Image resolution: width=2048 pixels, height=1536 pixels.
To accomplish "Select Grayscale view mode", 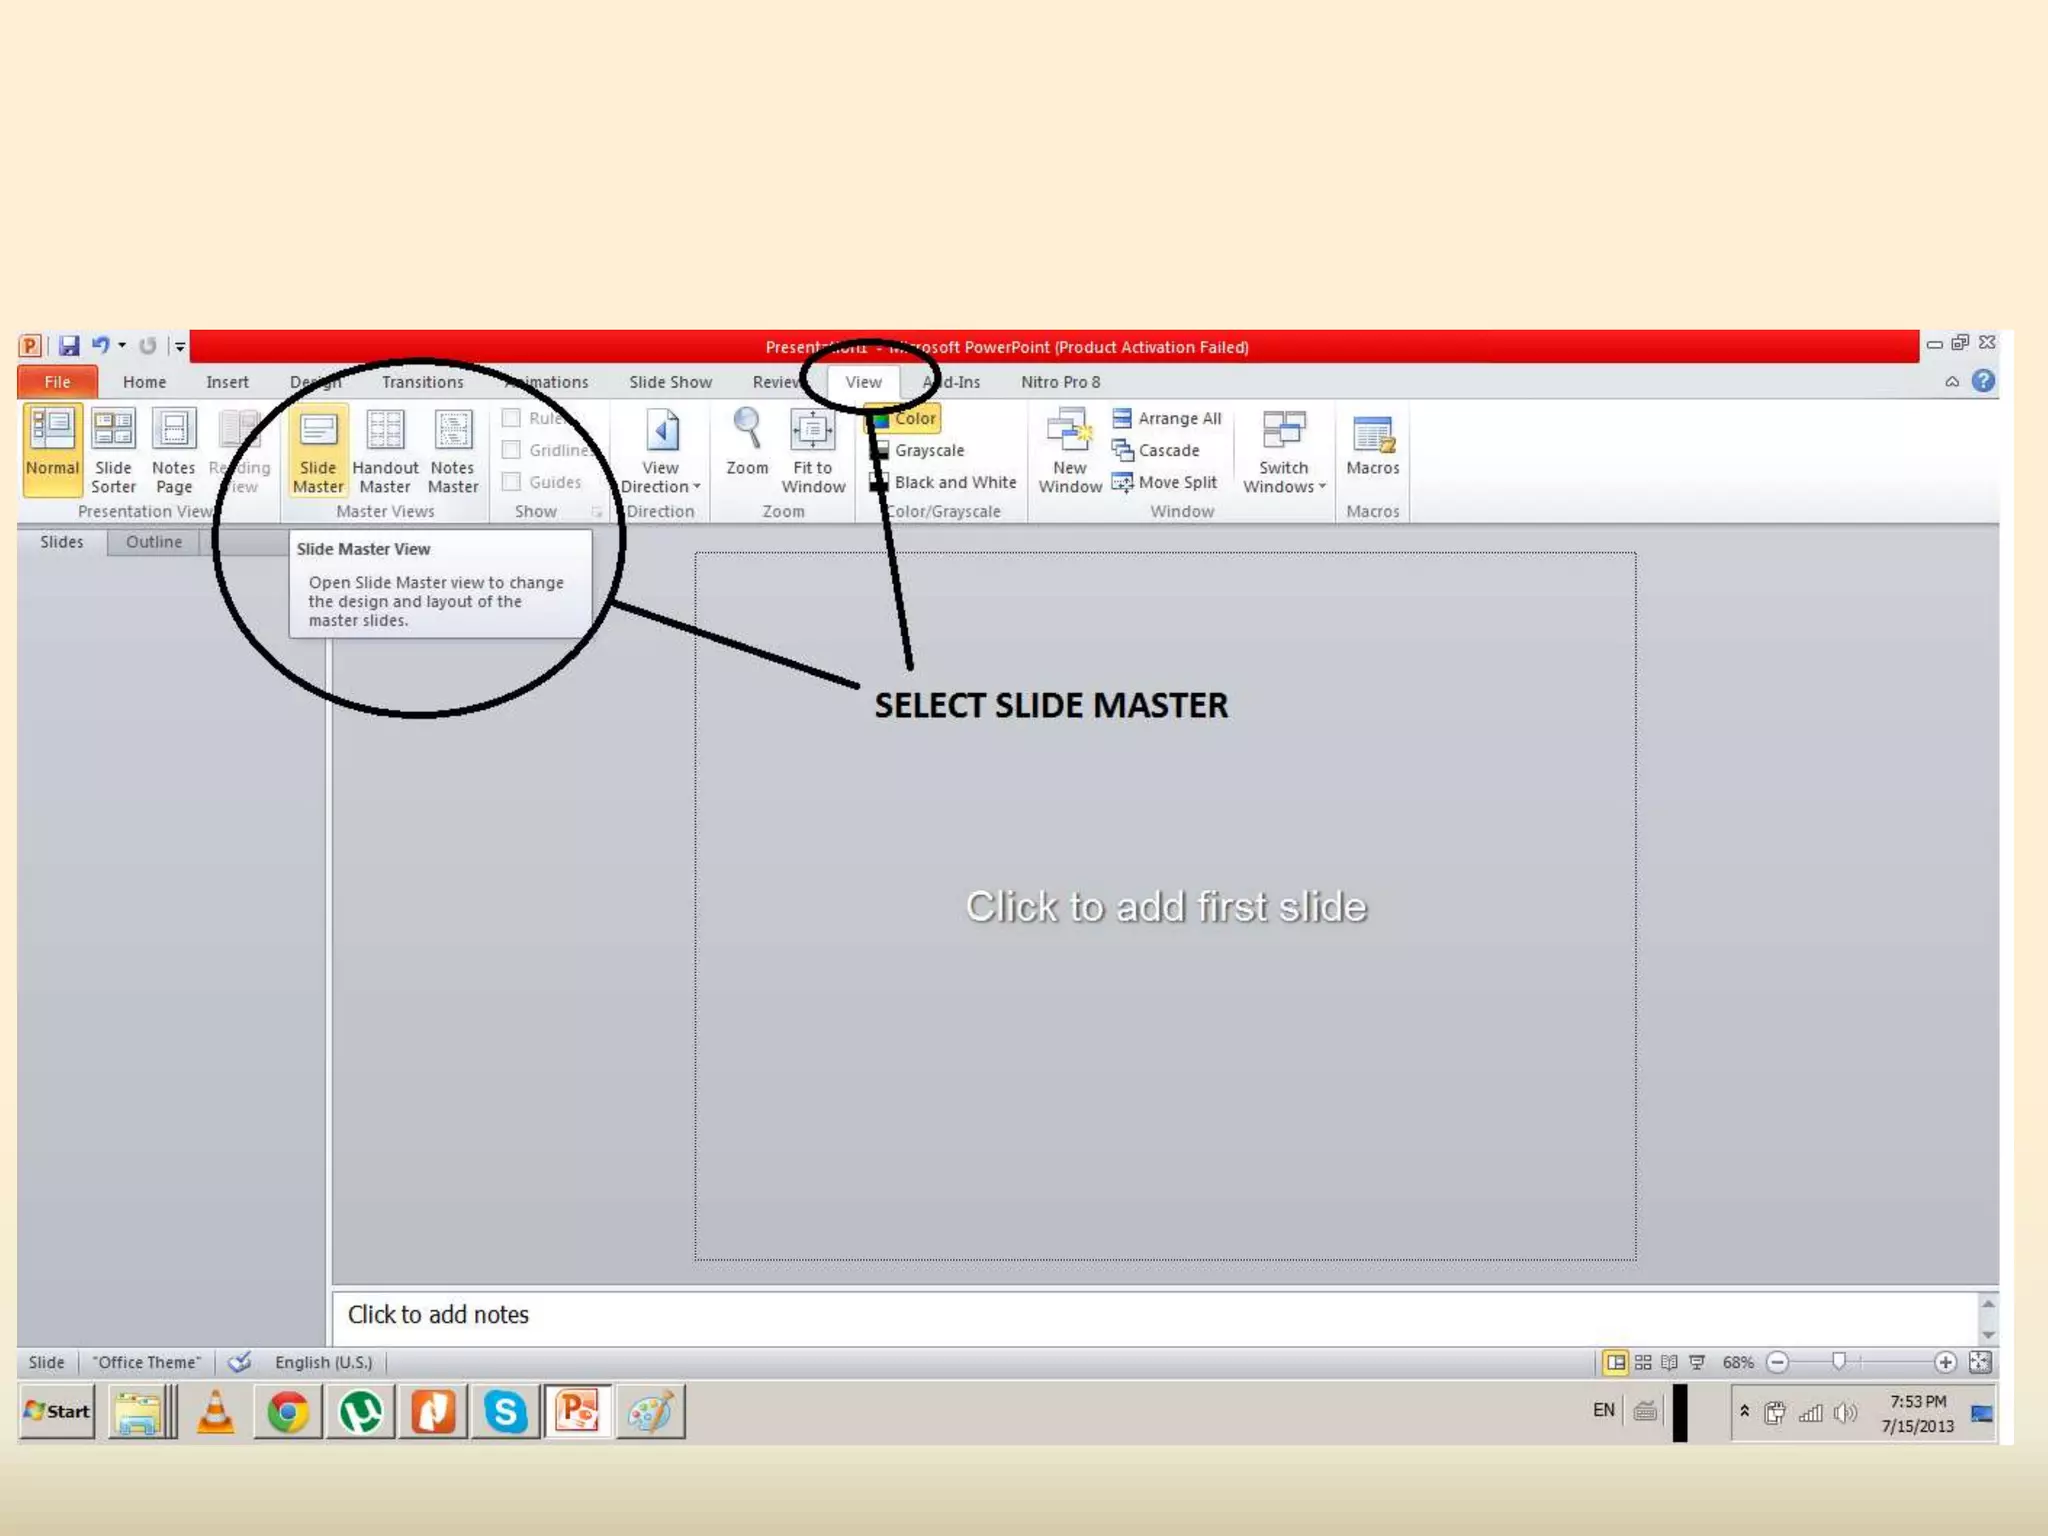I will (929, 450).
